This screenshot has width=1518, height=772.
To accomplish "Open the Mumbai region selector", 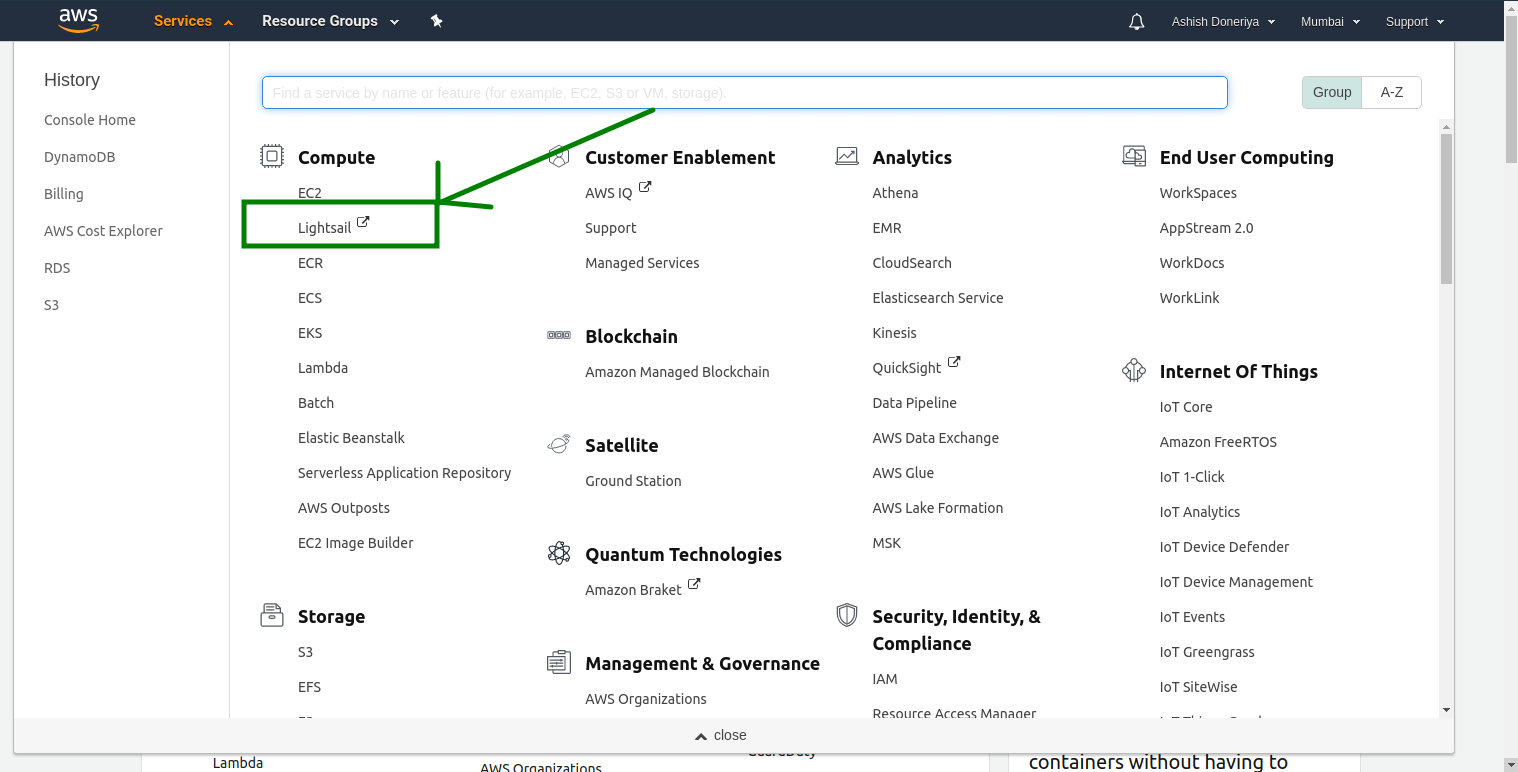I will pos(1330,22).
